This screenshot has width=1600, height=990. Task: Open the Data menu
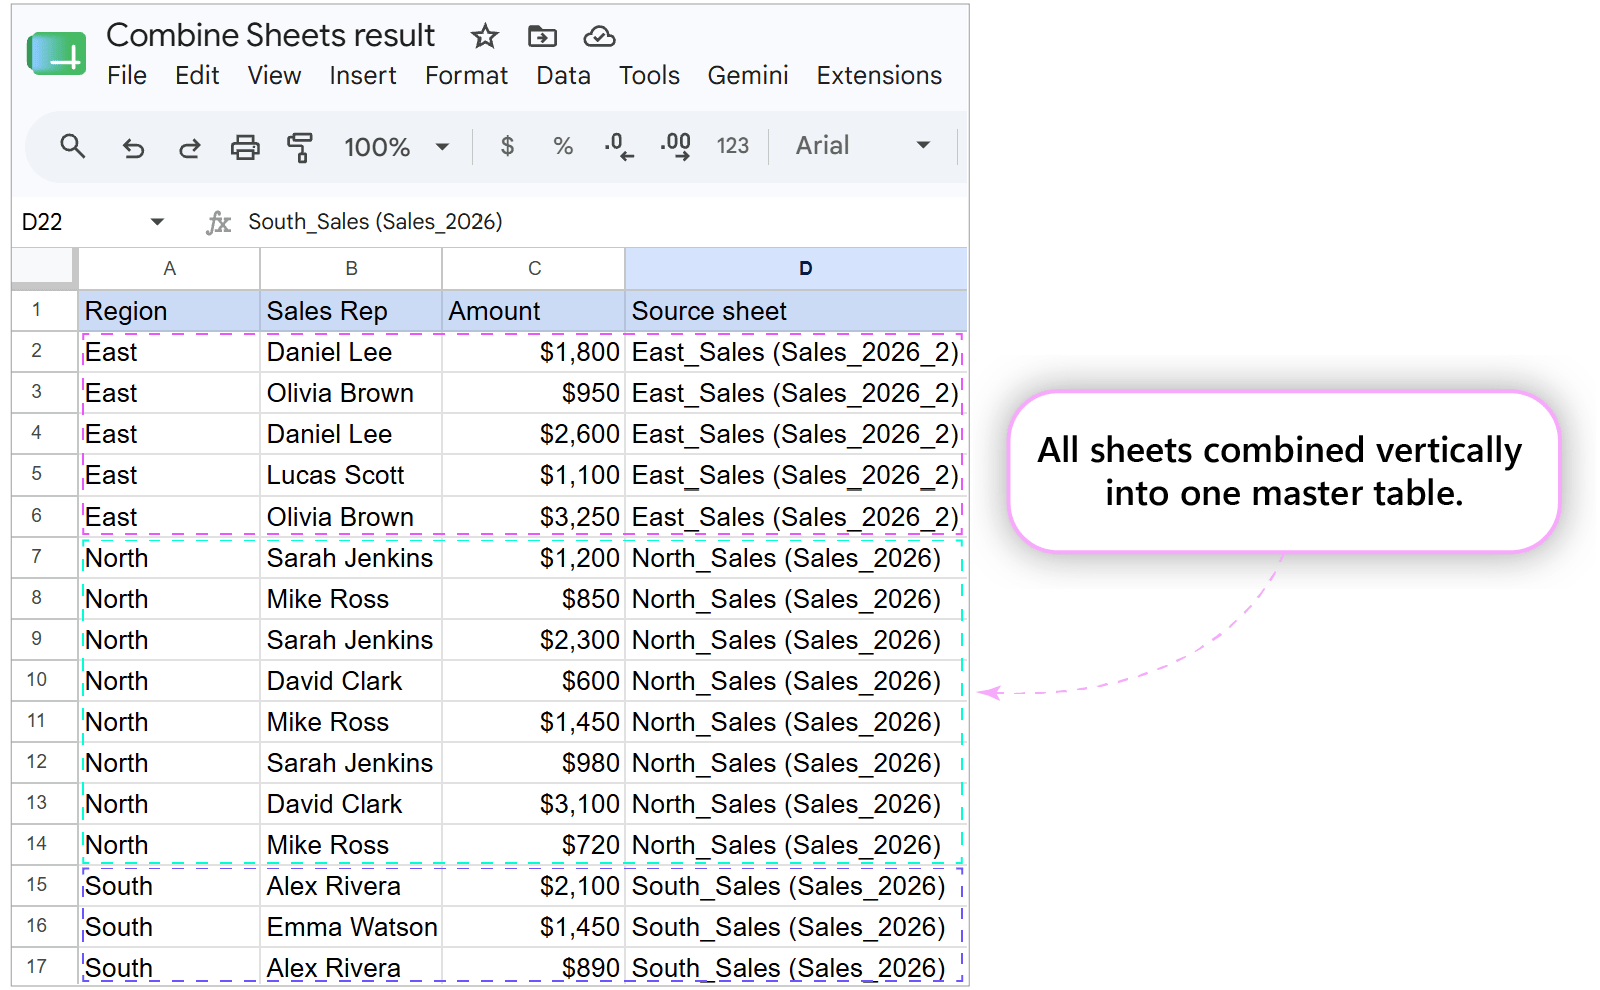pyautogui.click(x=563, y=76)
